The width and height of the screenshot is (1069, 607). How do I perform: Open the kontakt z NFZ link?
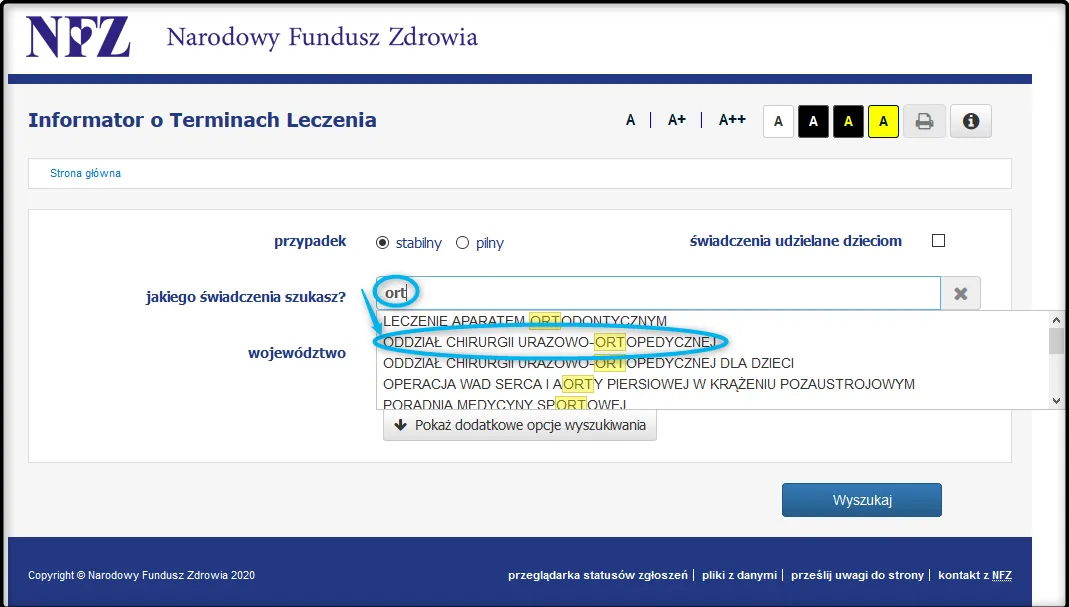(x=975, y=575)
